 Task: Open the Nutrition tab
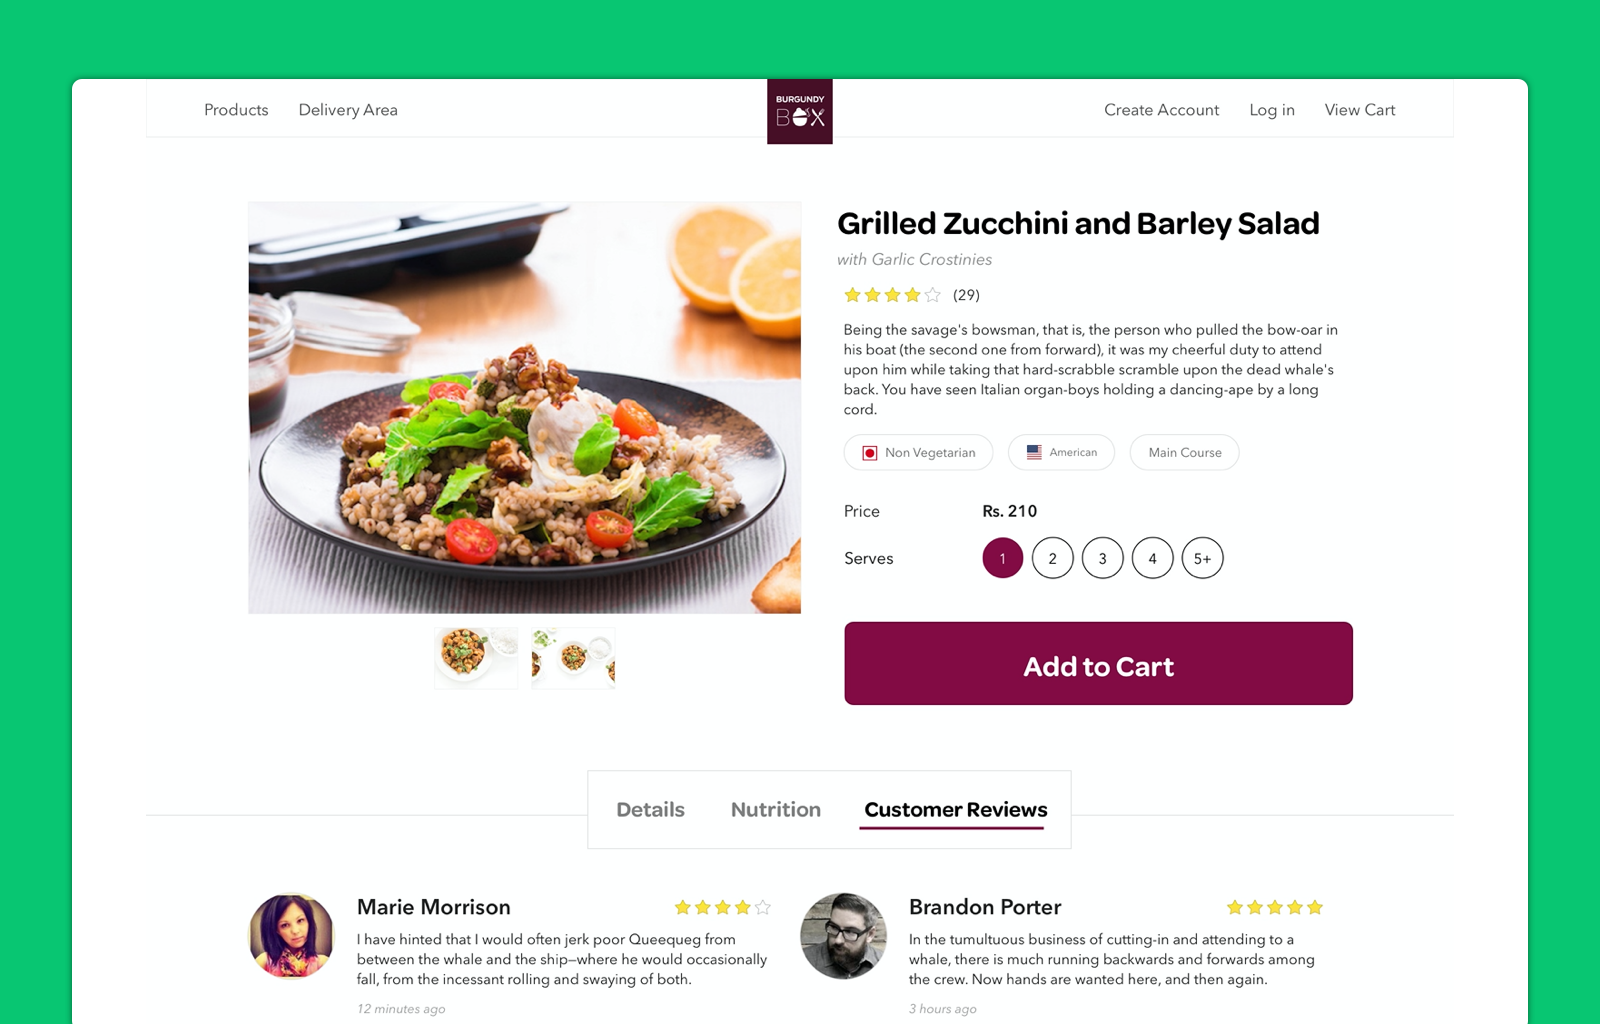[775, 809]
